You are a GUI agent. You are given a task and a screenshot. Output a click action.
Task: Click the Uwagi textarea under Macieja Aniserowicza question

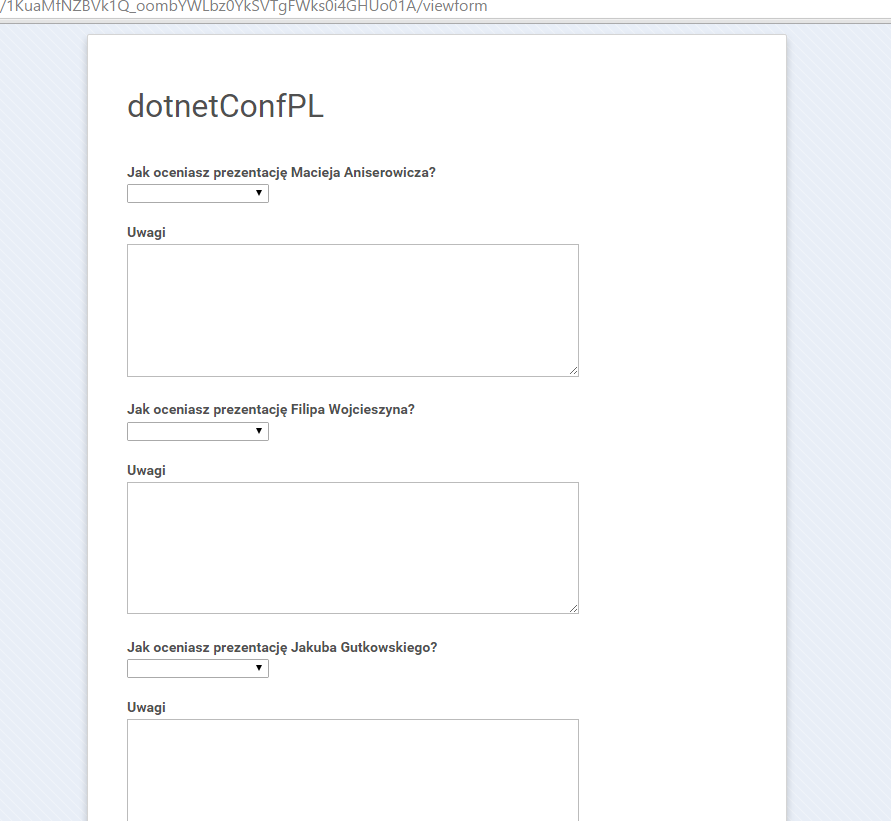[353, 310]
